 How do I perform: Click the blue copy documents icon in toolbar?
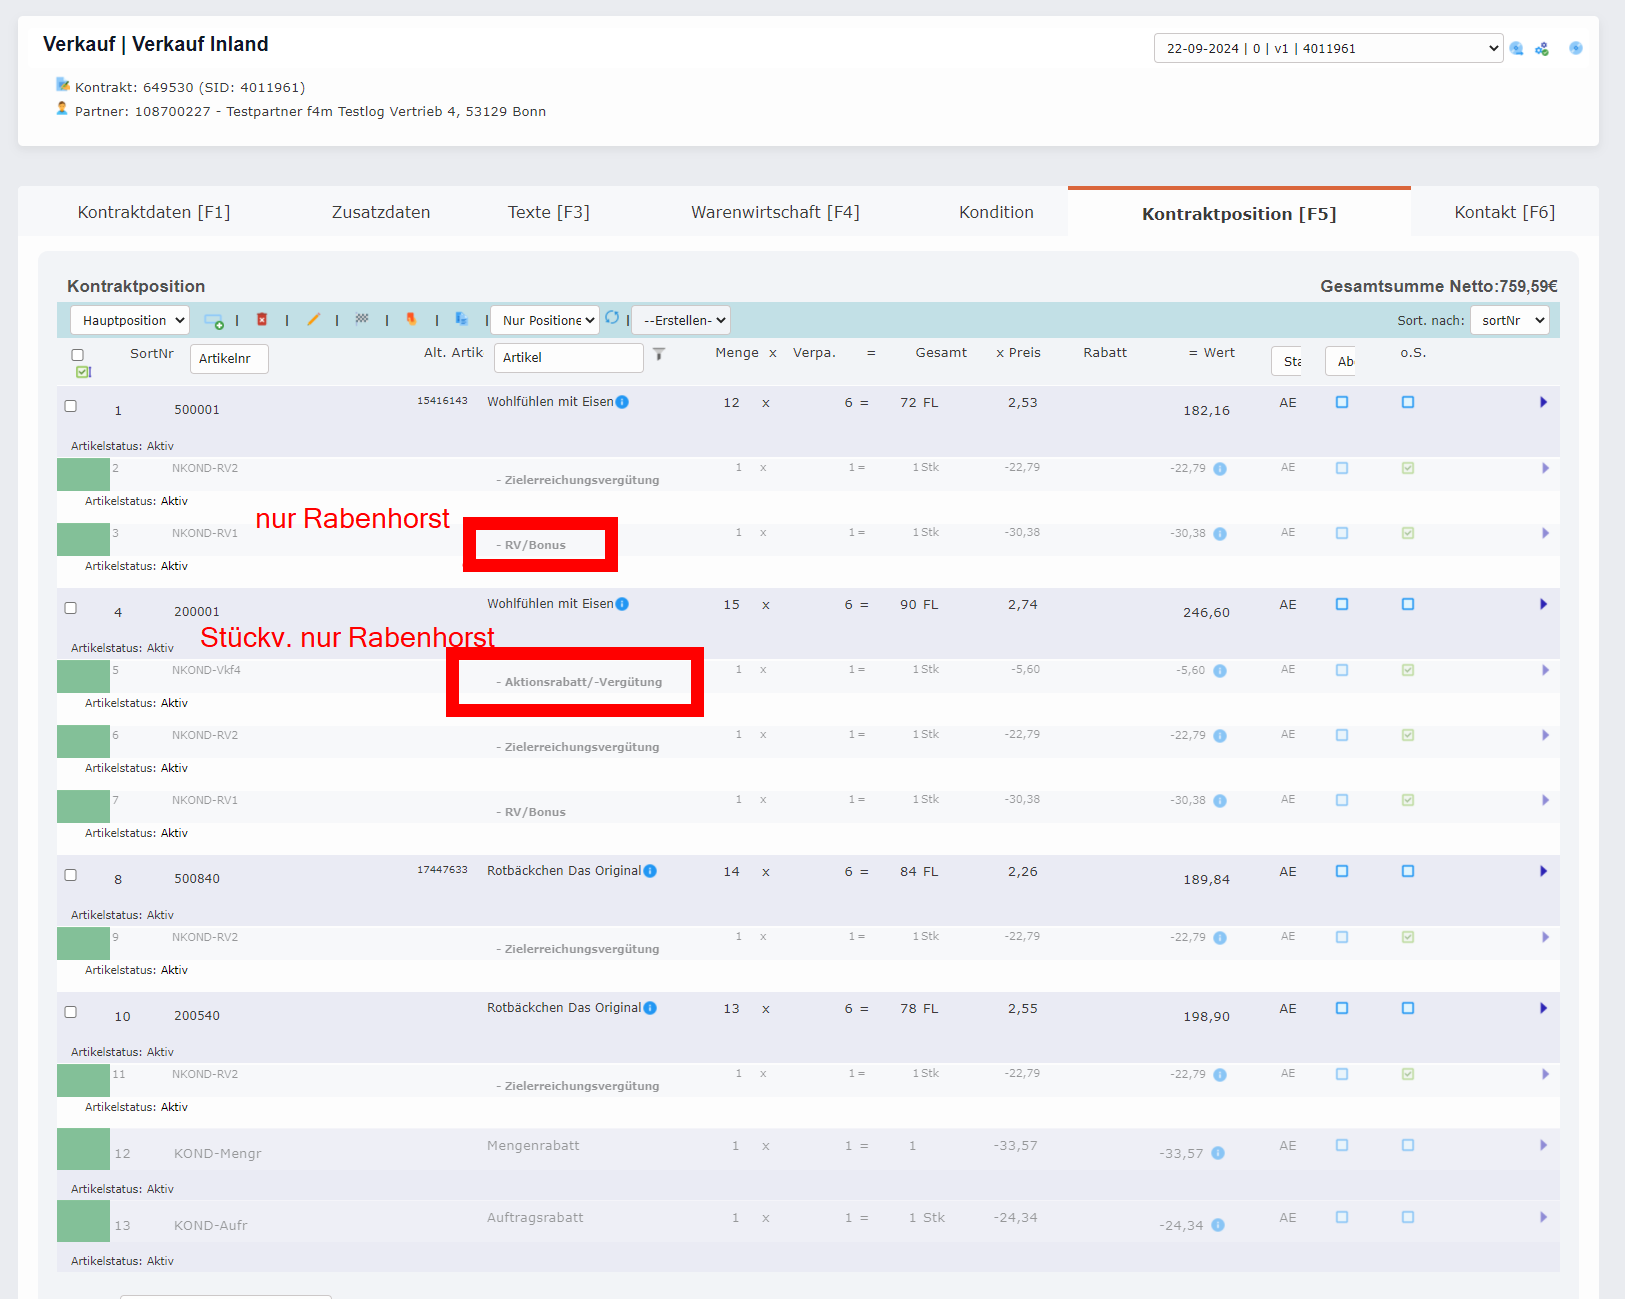click(x=461, y=319)
